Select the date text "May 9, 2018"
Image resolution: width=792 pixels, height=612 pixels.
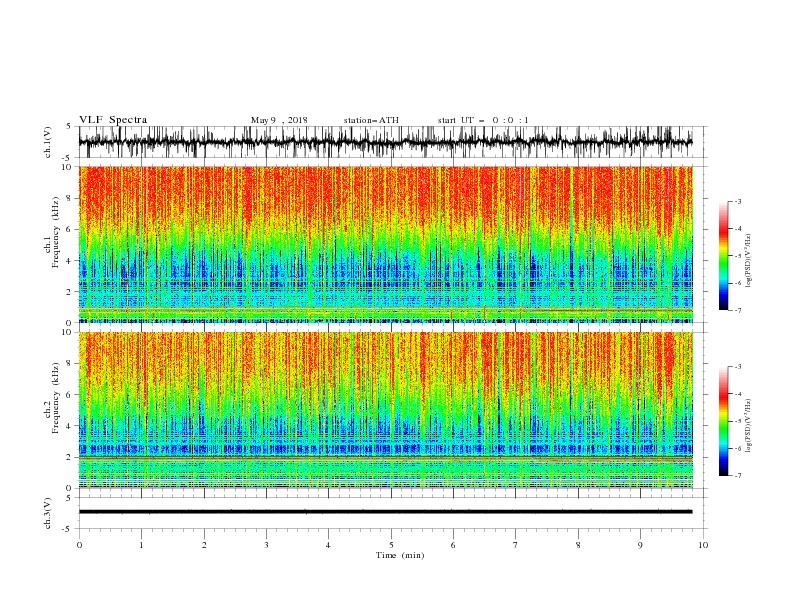(x=279, y=120)
